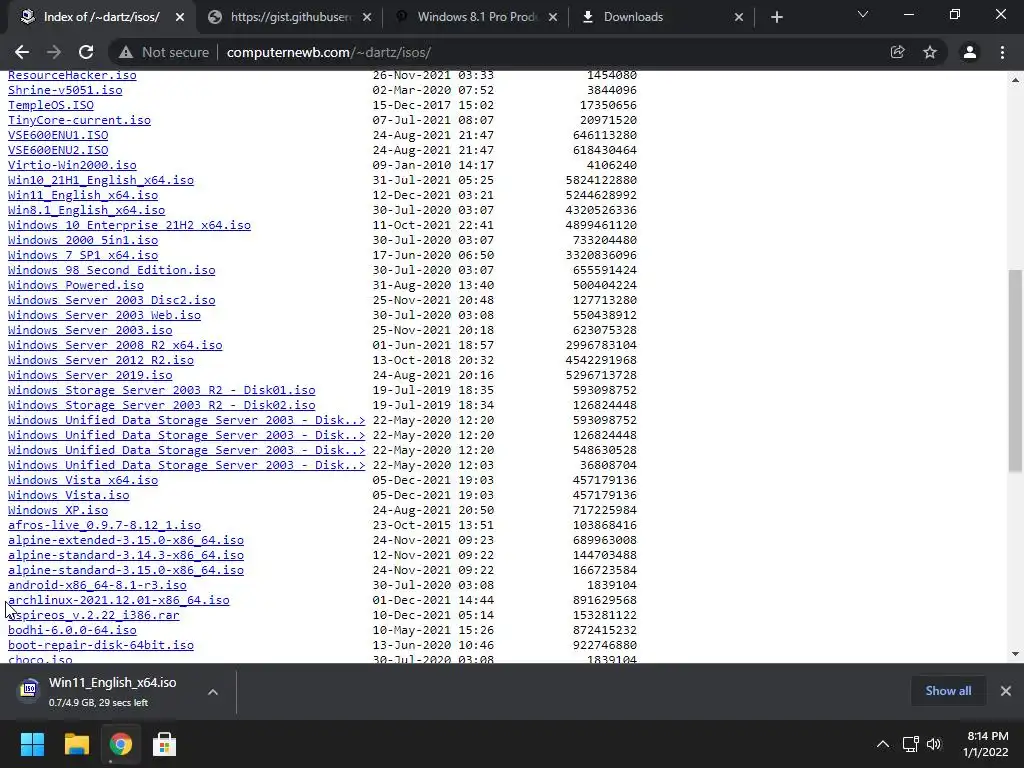Bookmark this page with the star
Image resolution: width=1024 pixels, height=768 pixels.
[930, 52]
